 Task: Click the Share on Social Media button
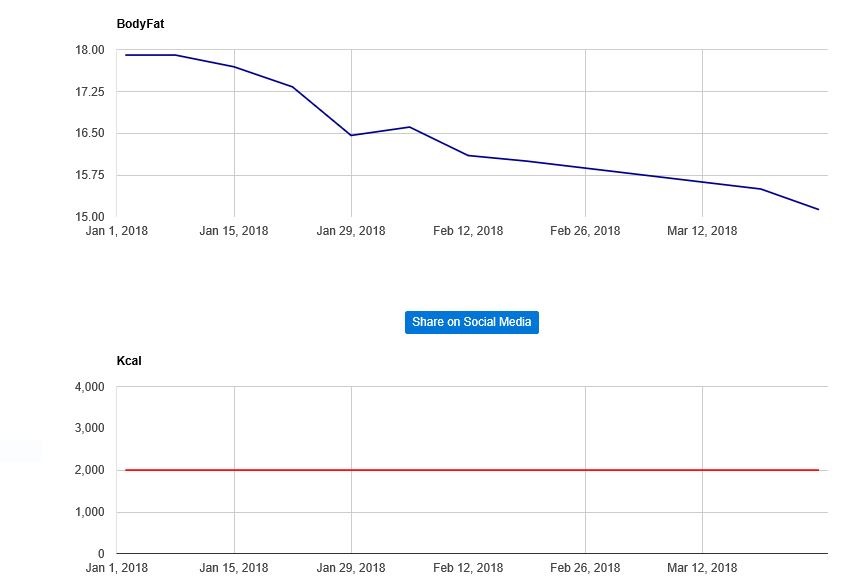pos(471,322)
